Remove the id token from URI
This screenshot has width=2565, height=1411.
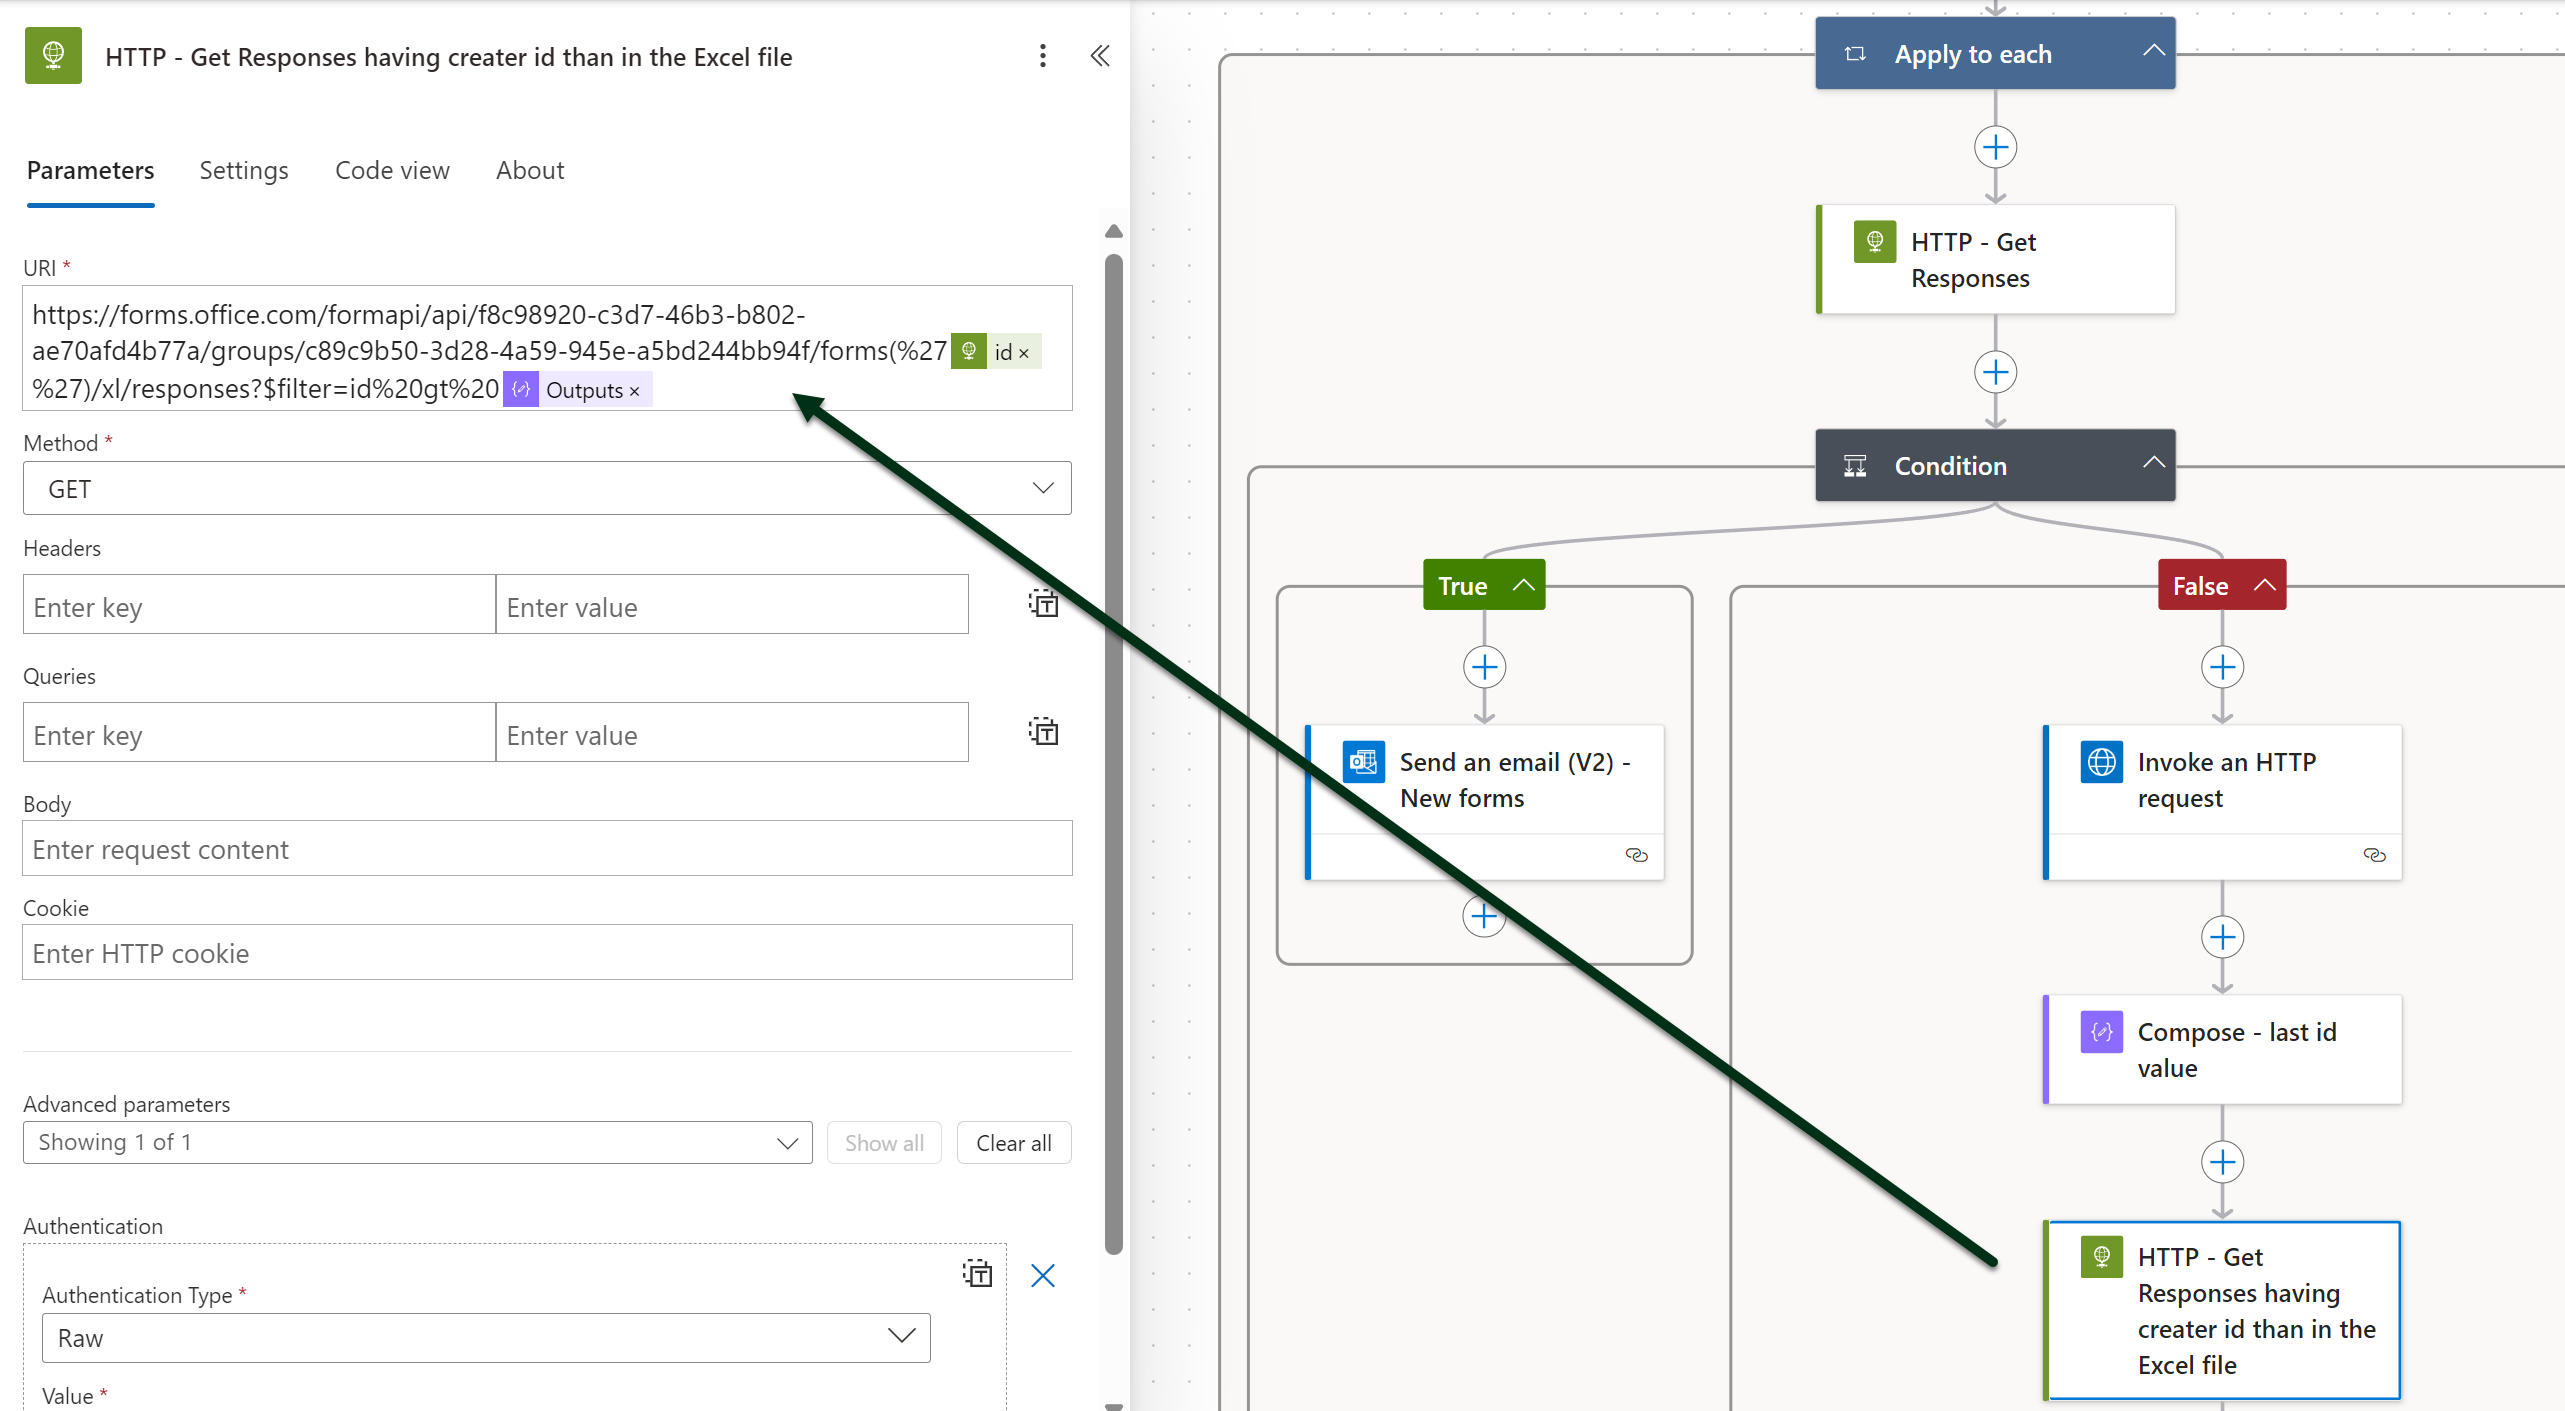(x=1024, y=353)
